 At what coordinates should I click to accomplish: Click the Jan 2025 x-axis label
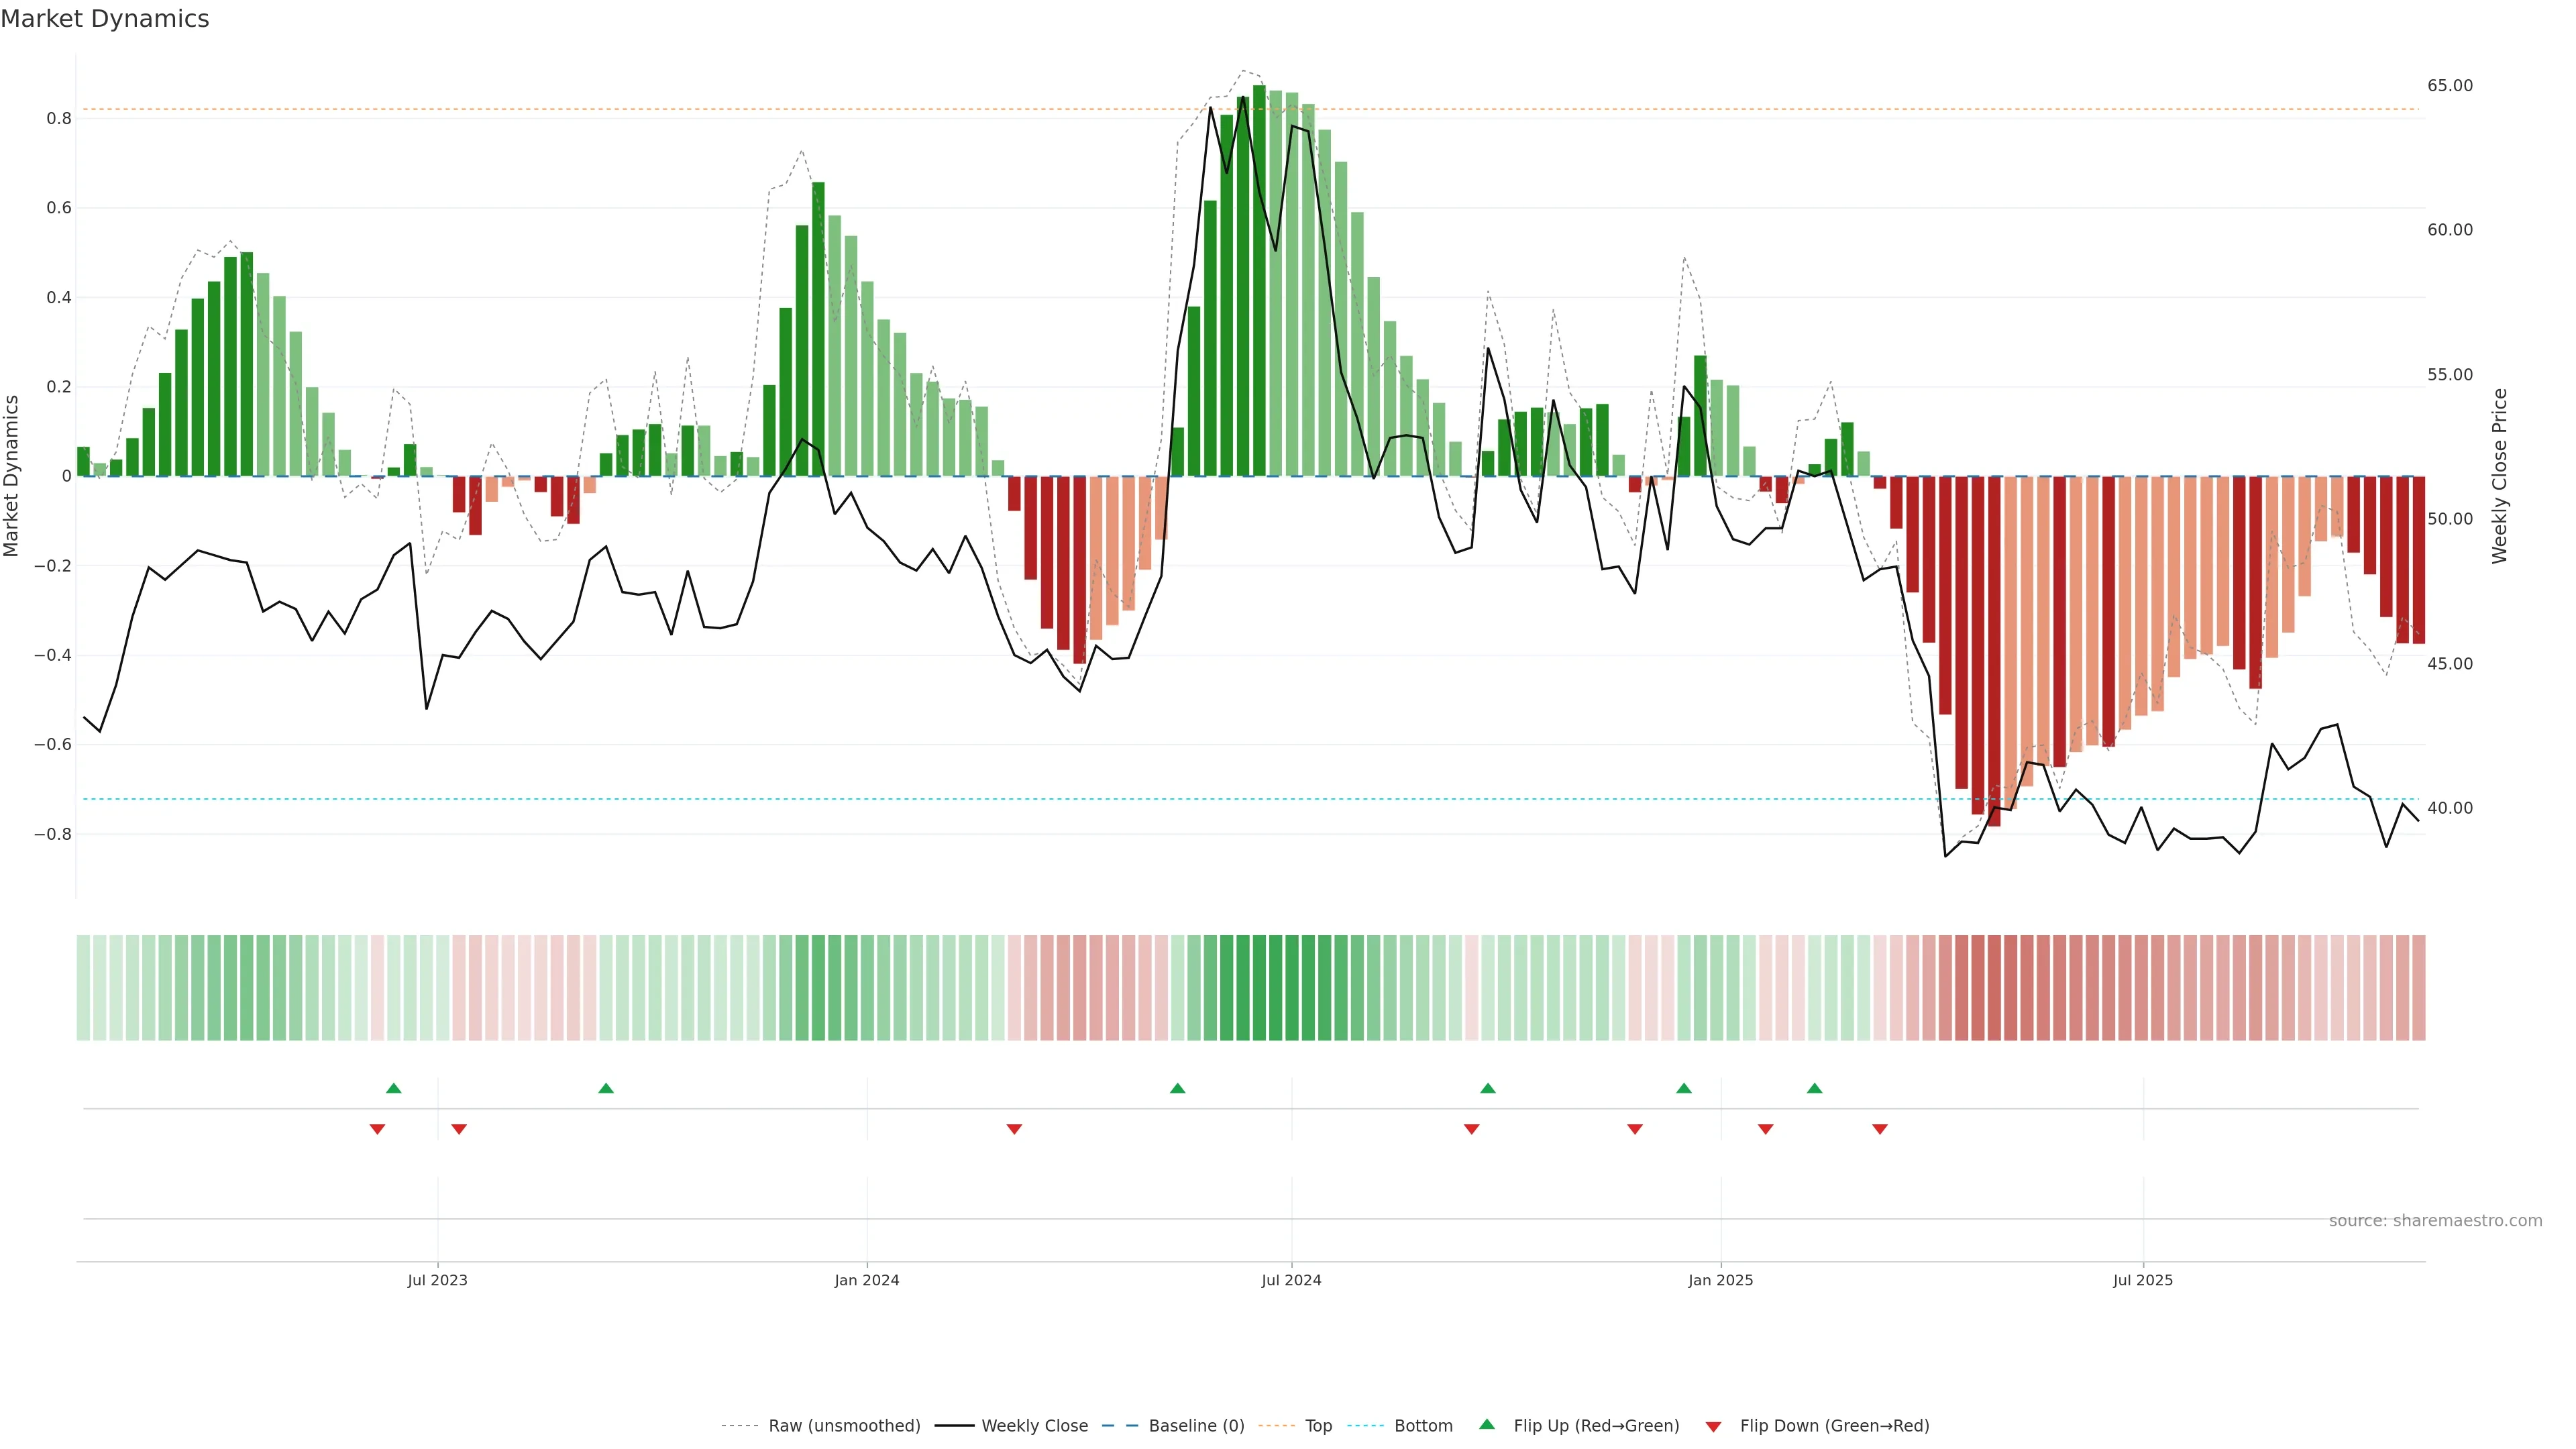pyautogui.click(x=1720, y=1280)
